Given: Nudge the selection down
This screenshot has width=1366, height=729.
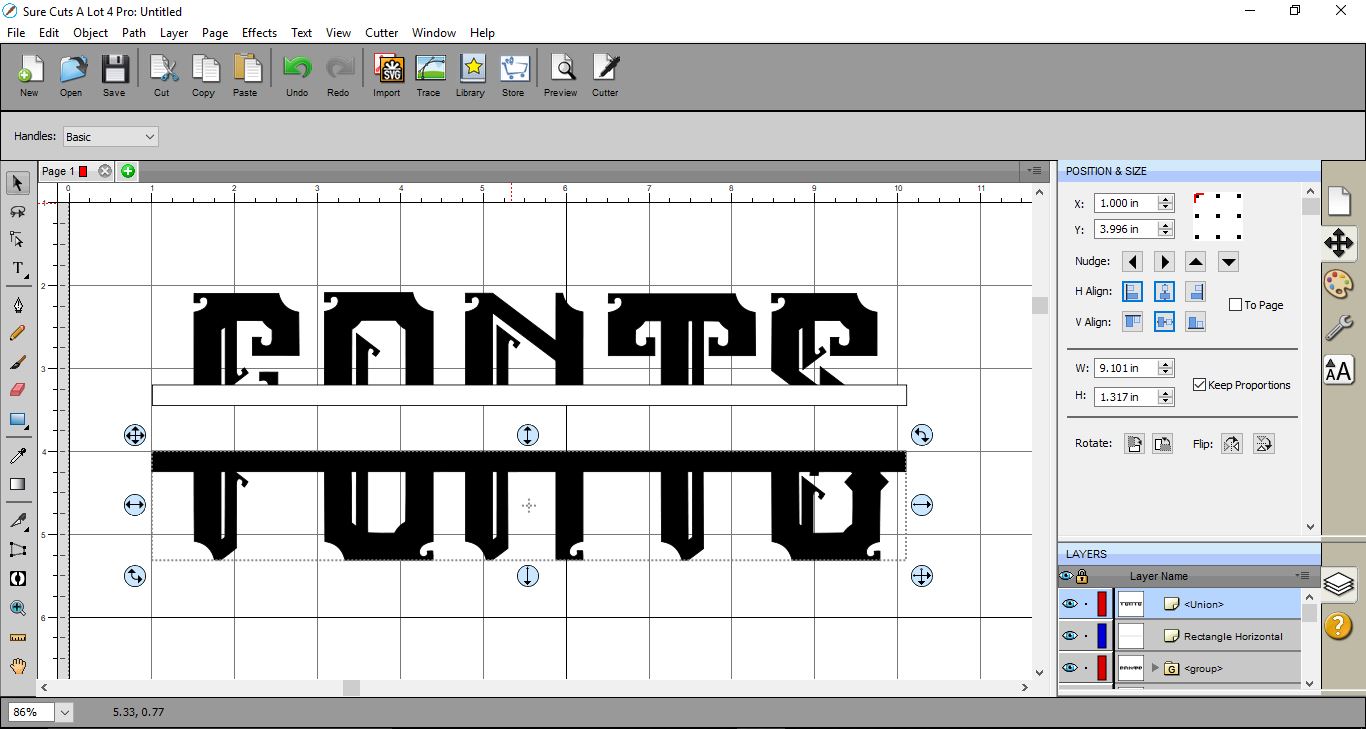Looking at the screenshot, I should pyautogui.click(x=1229, y=262).
